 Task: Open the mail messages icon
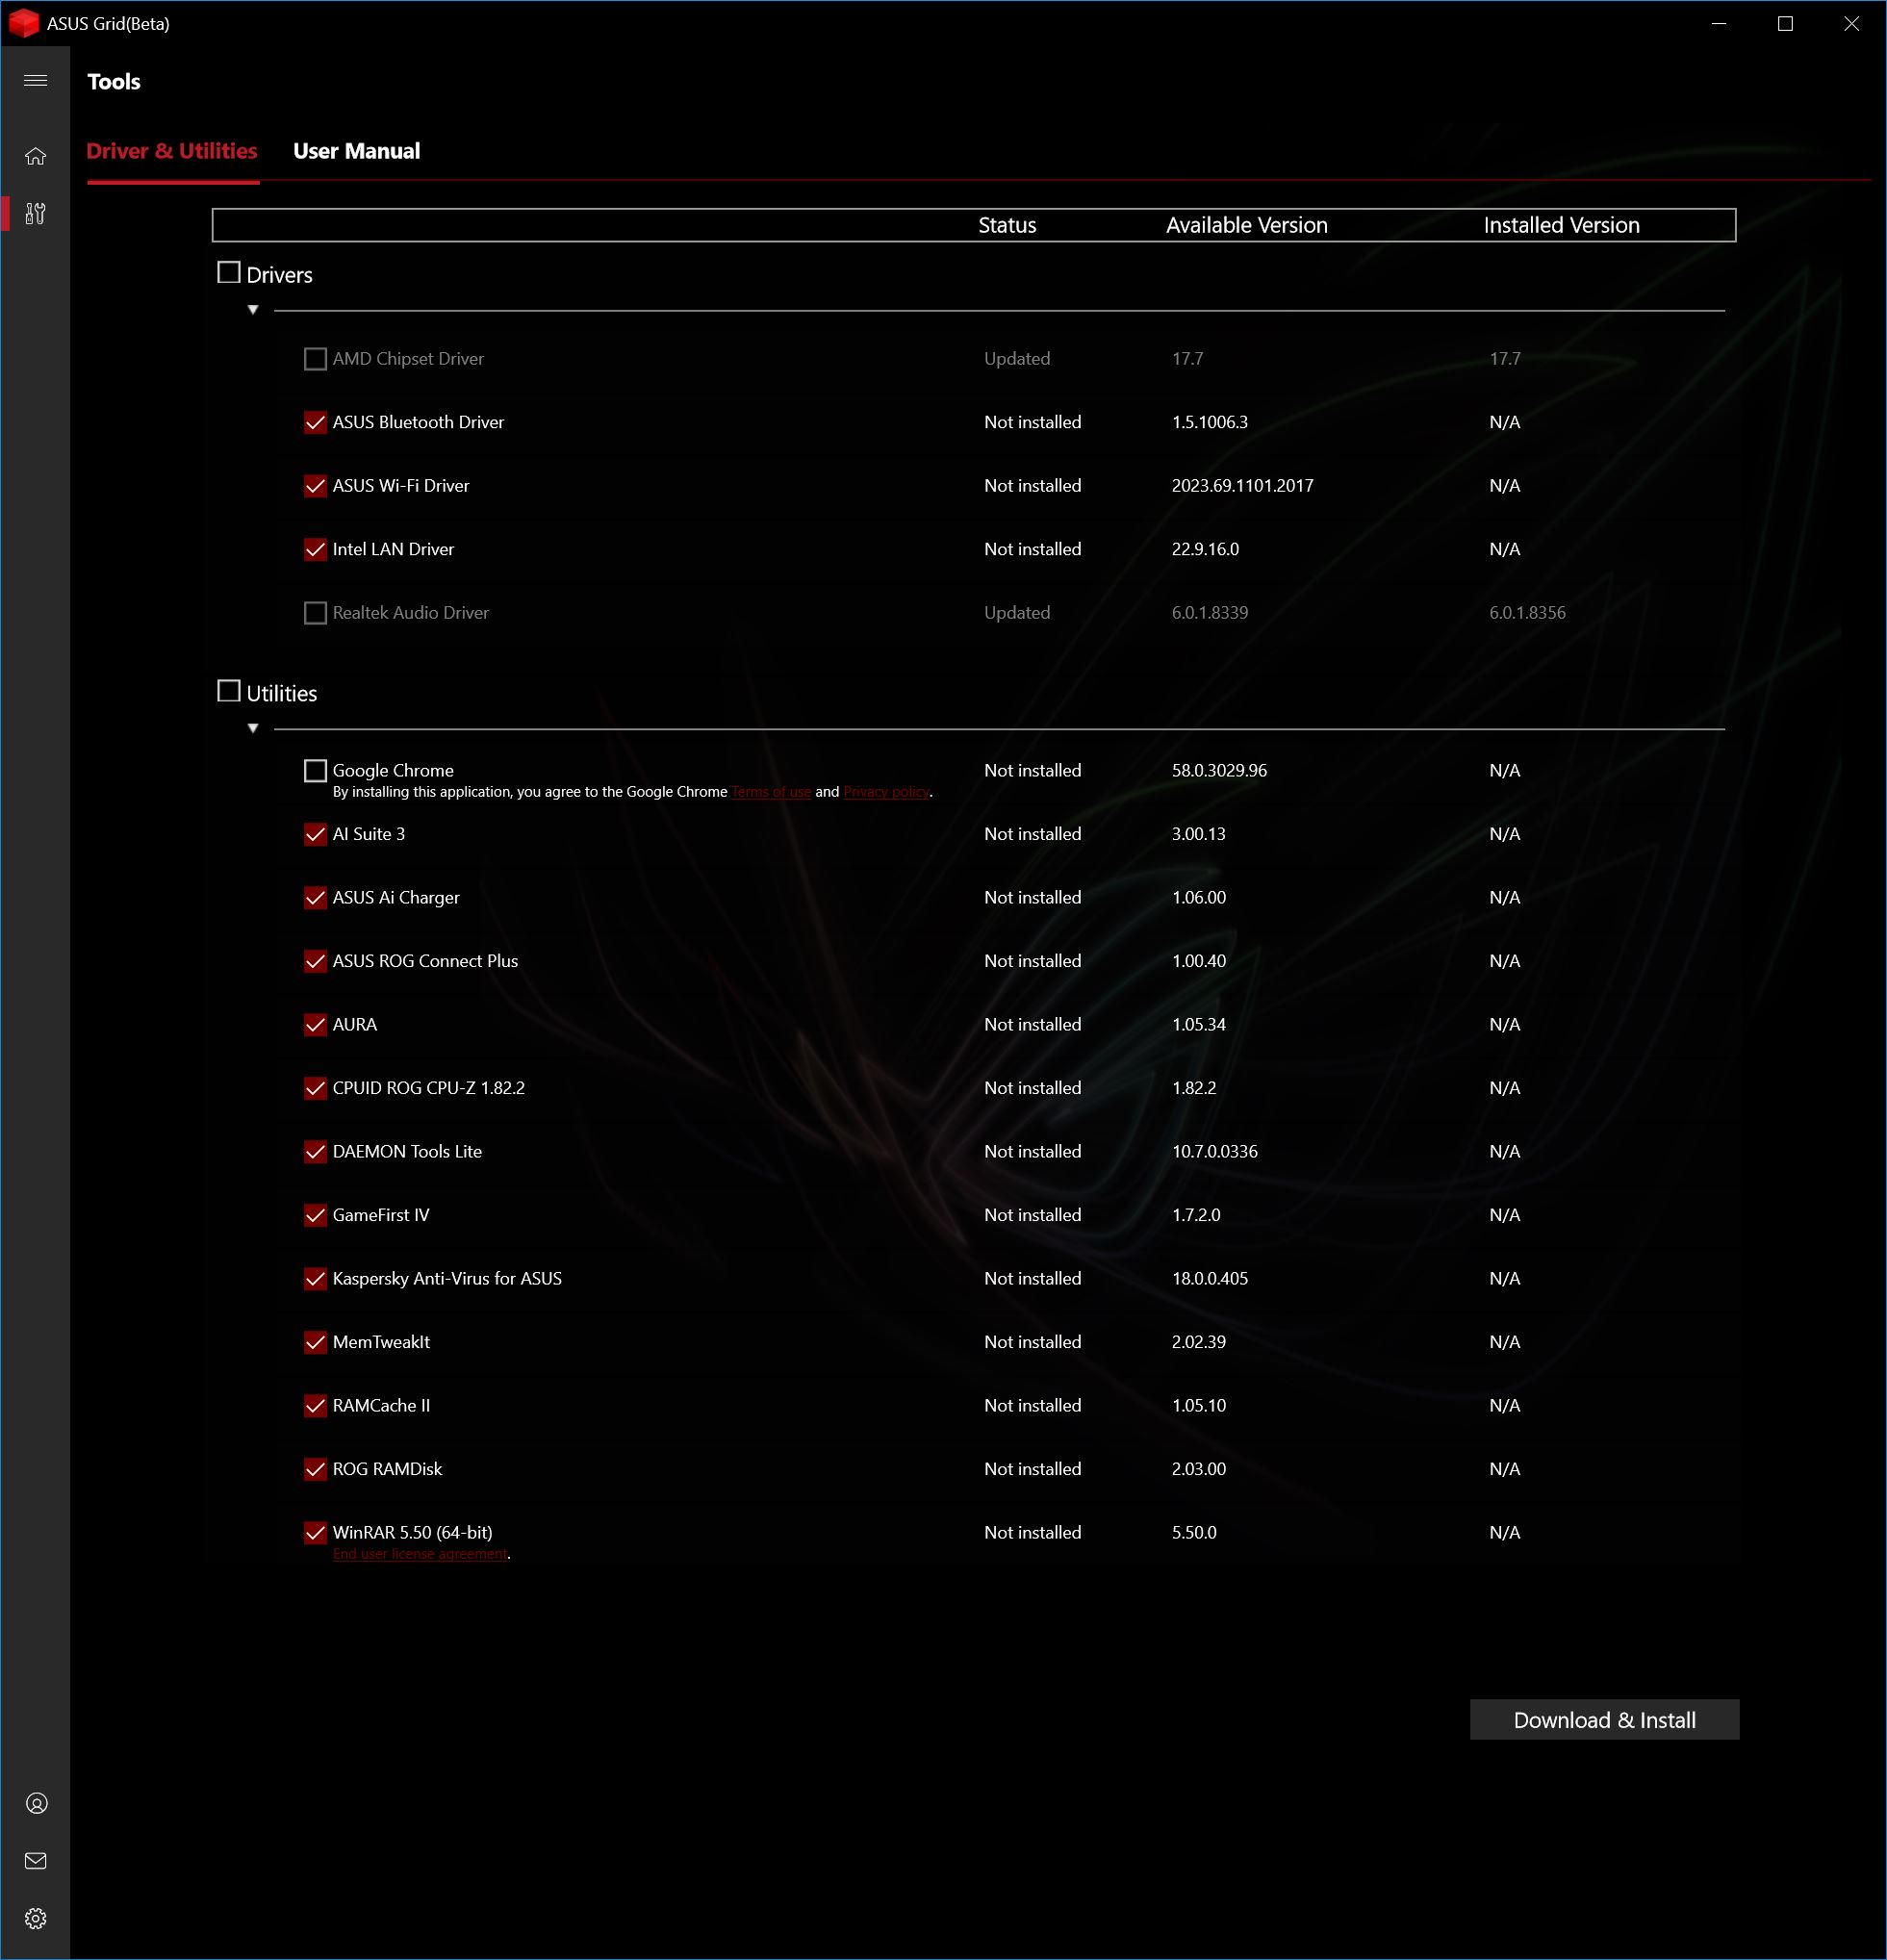pos(36,1861)
